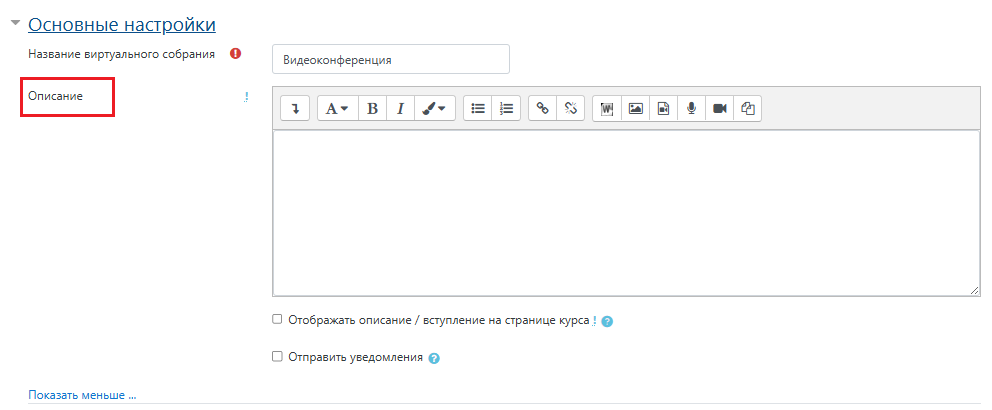Screen dimensions: 992x410
Task: Click the Word import icon
Action: [x=607, y=109]
